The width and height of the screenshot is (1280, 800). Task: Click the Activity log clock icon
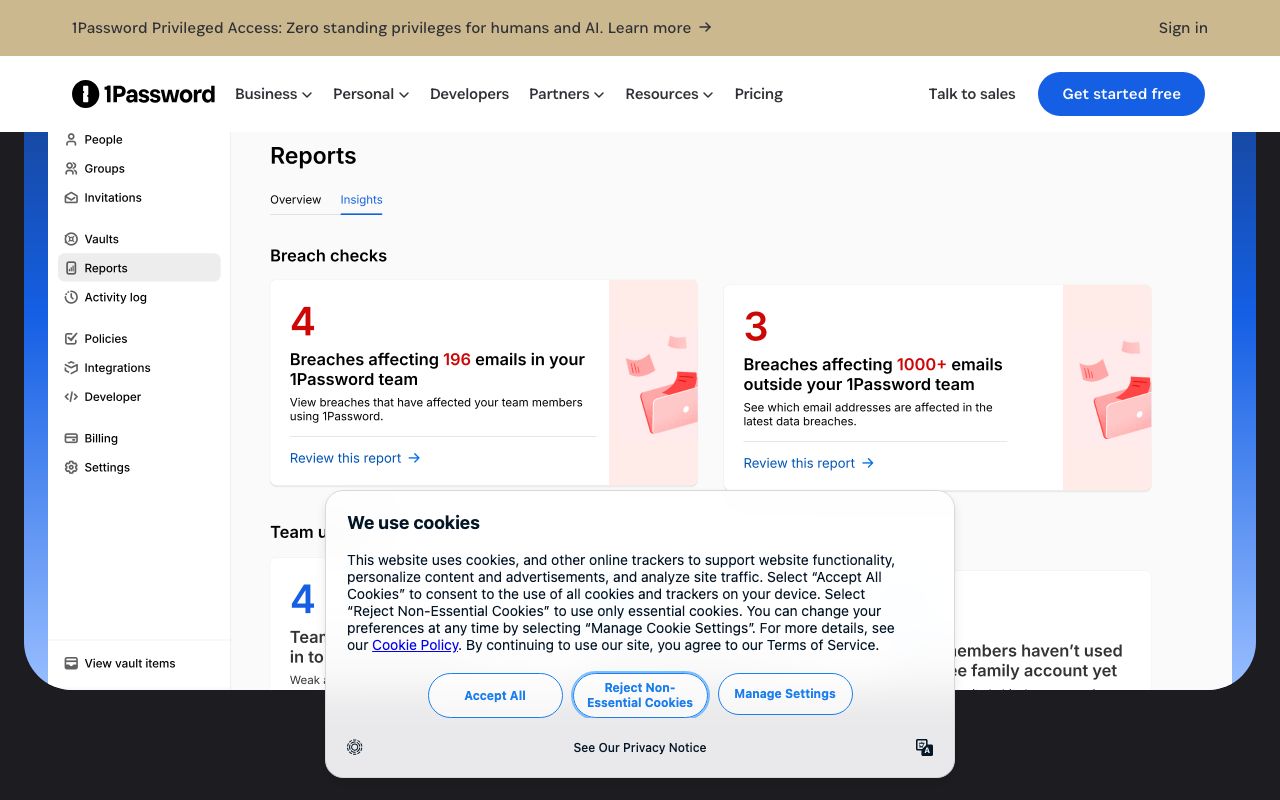pos(71,297)
